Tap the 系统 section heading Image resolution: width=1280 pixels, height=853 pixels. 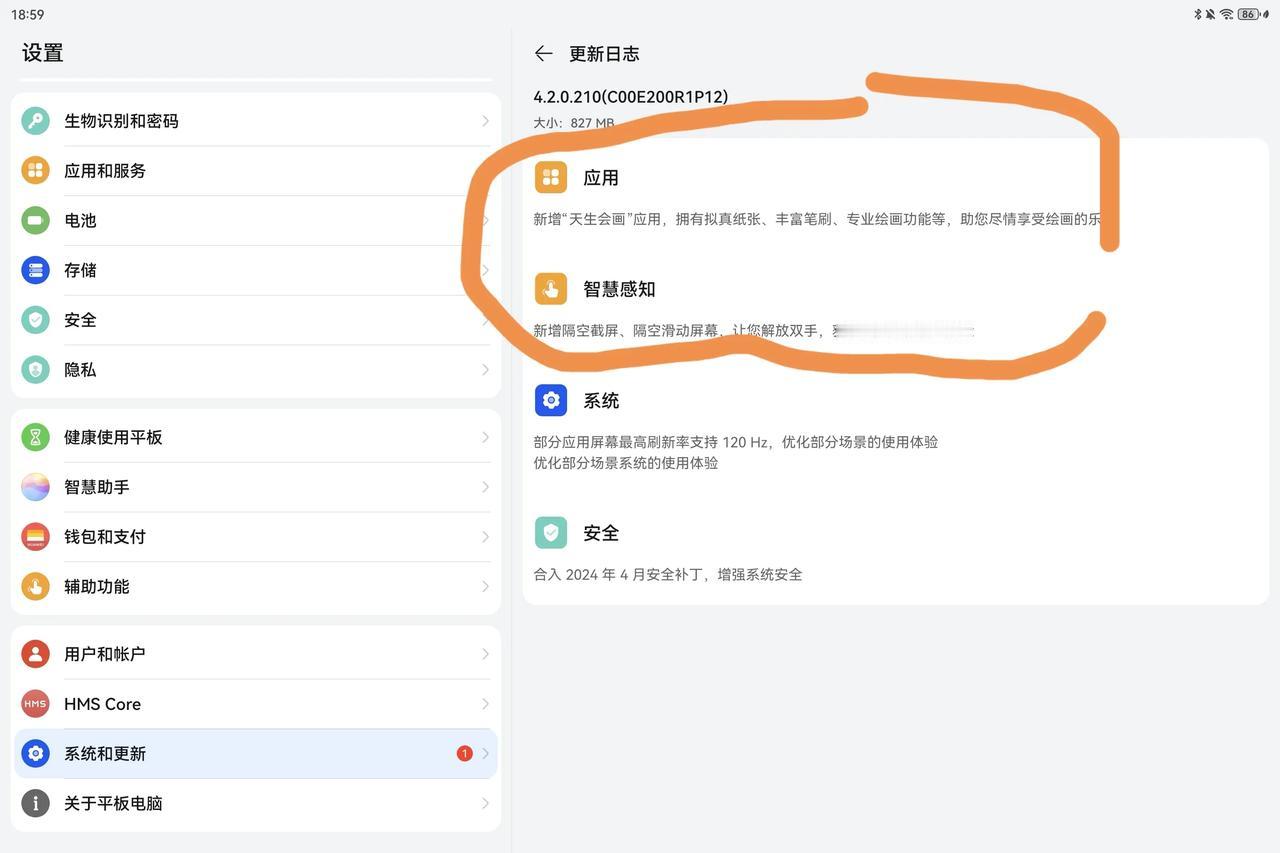[x=601, y=401]
